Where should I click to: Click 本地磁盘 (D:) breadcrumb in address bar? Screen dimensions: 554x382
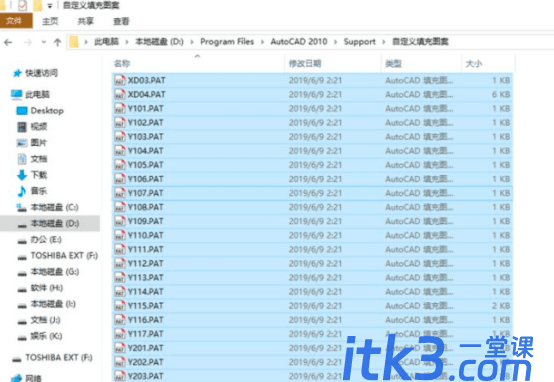click(159, 42)
